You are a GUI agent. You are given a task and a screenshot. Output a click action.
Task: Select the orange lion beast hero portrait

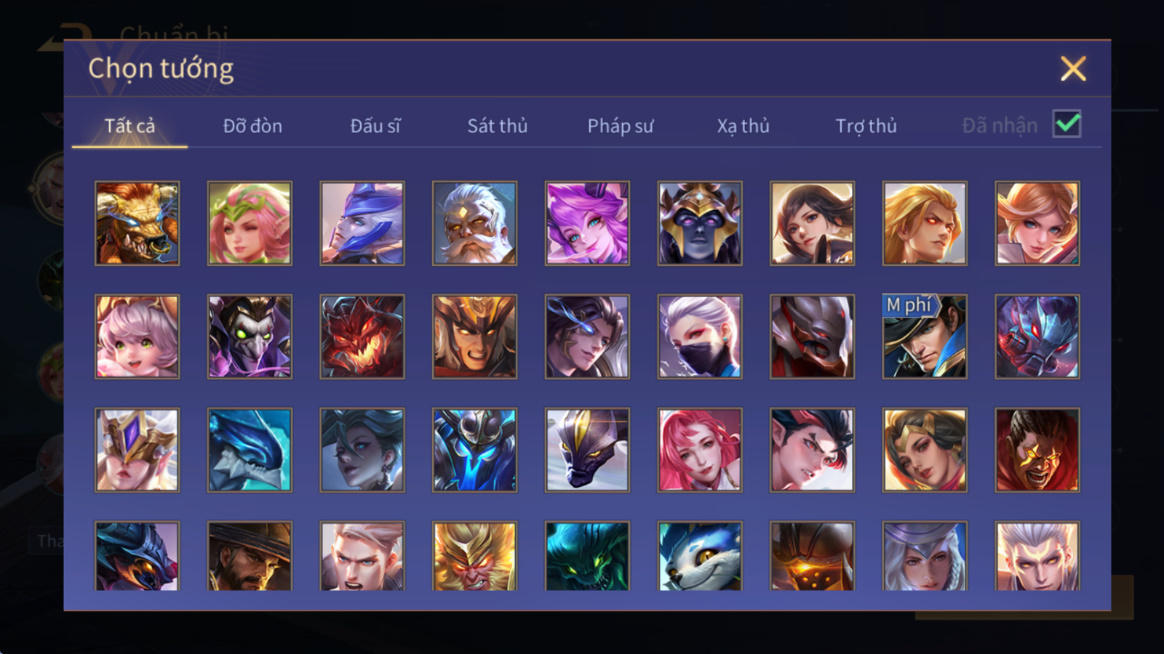tap(137, 223)
